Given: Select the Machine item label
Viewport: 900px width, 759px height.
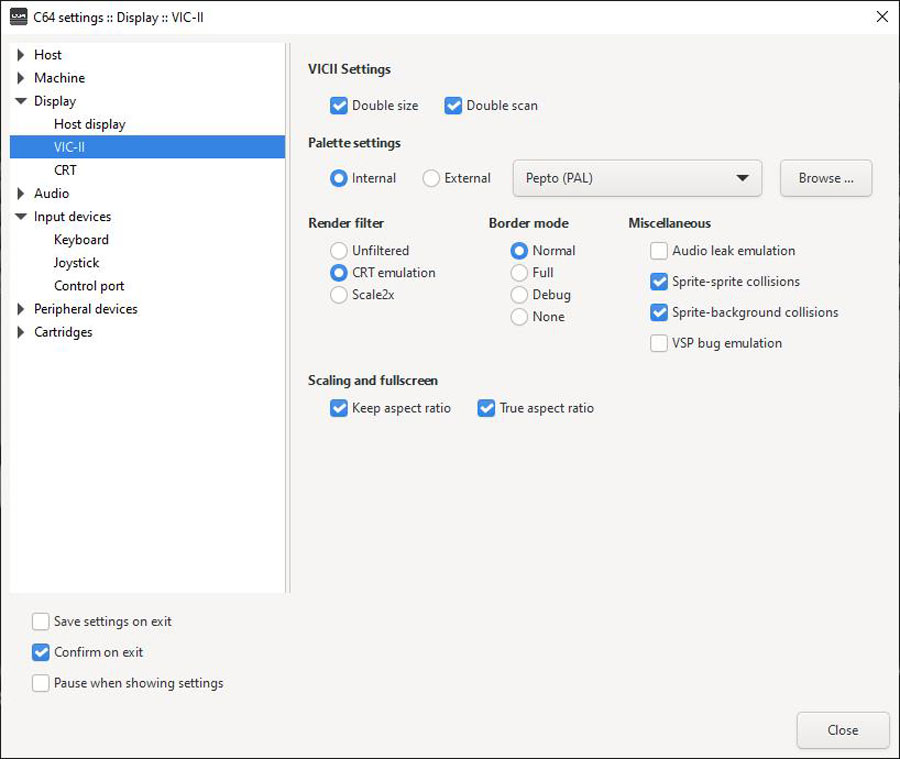Looking at the screenshot, I should [60, 78].
